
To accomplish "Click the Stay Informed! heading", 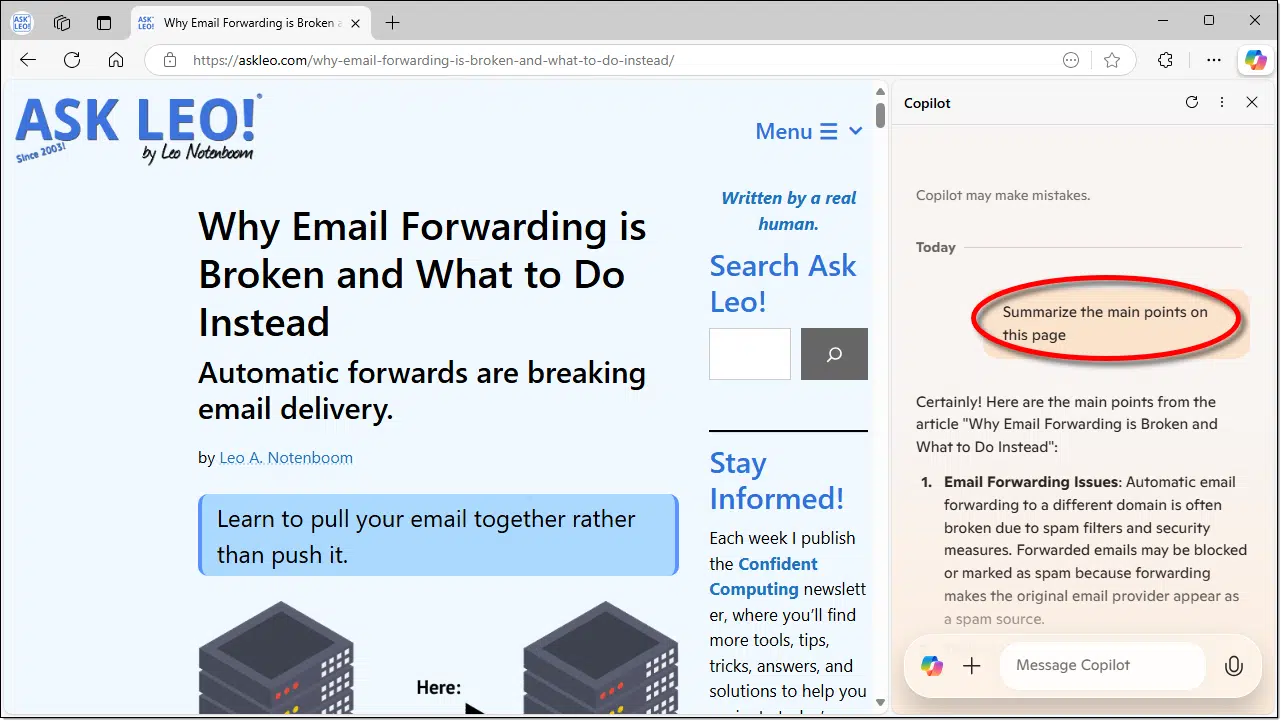I will coord(777,481).
